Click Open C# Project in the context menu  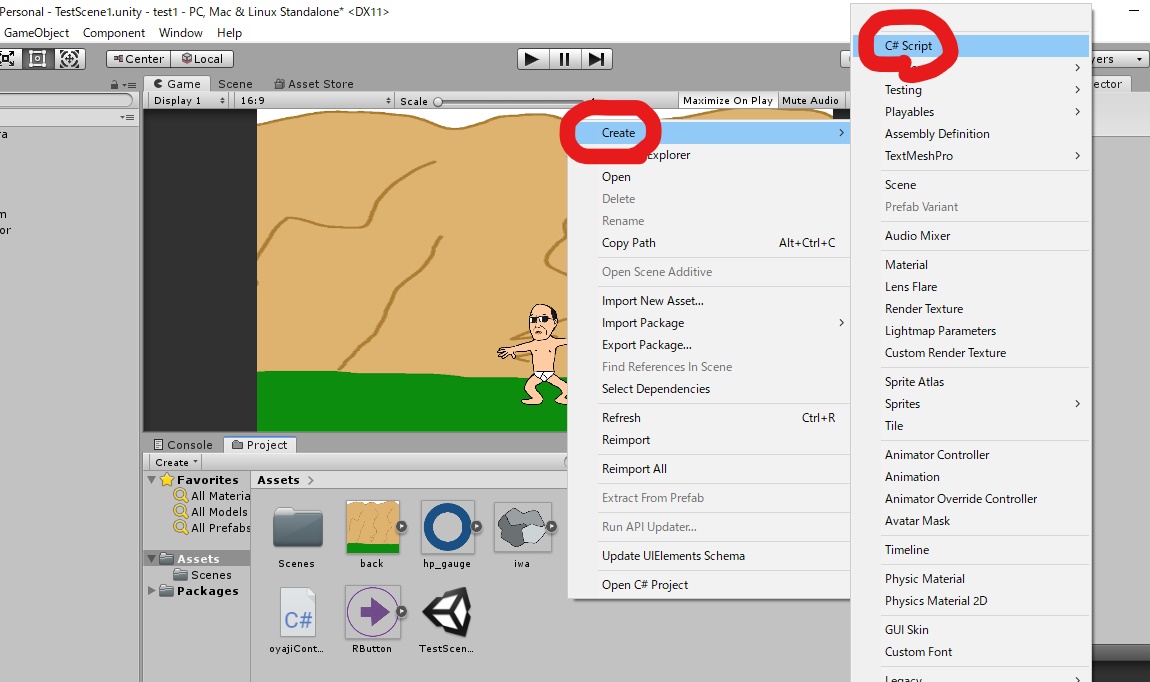pyautogui.click(x=708, y=584)
